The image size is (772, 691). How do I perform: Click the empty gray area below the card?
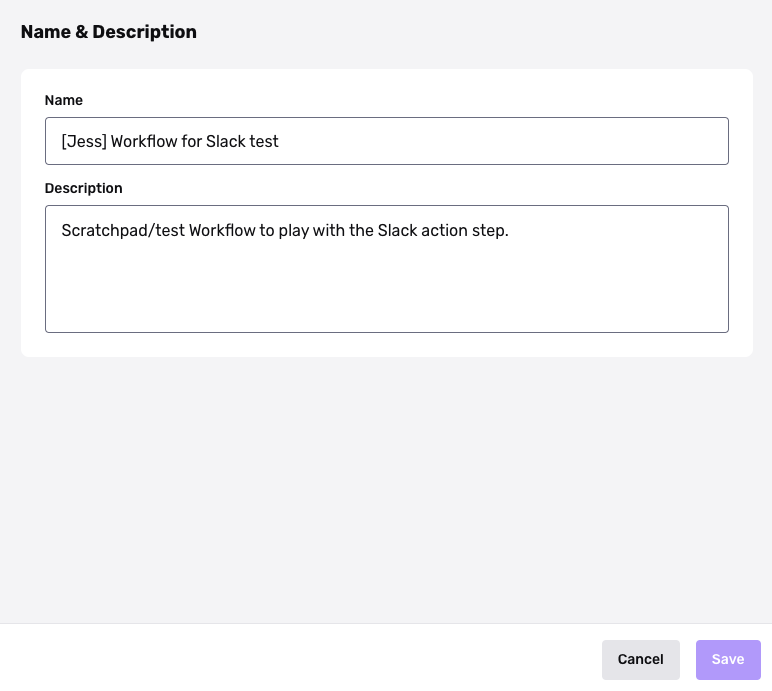(386, 490)
